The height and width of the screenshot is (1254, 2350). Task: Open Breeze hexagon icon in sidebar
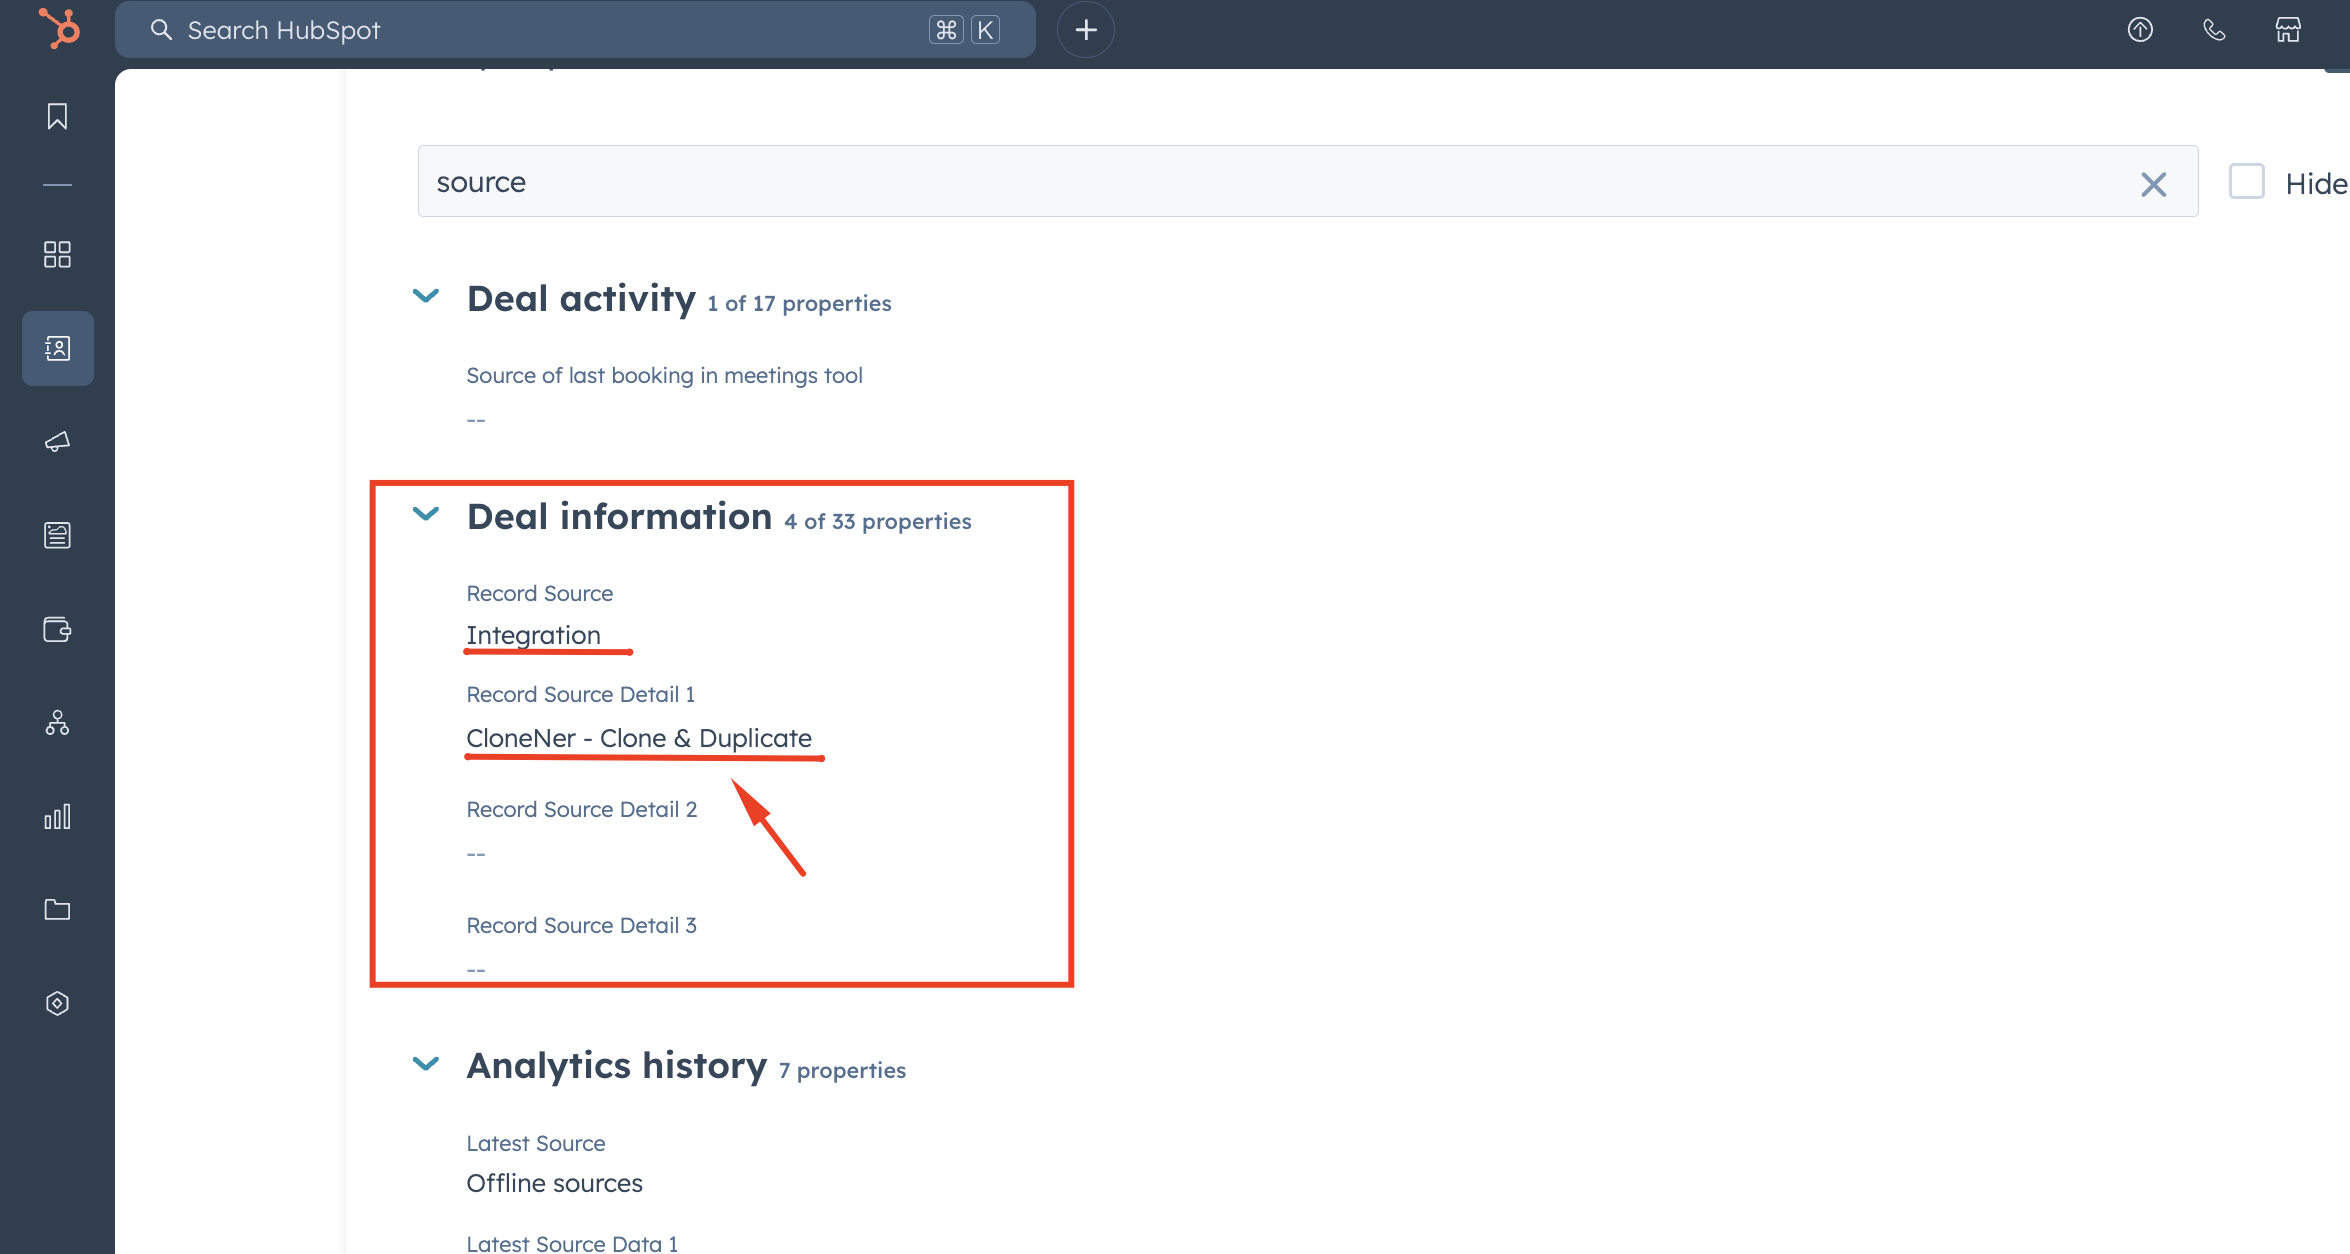(57, 1003)
